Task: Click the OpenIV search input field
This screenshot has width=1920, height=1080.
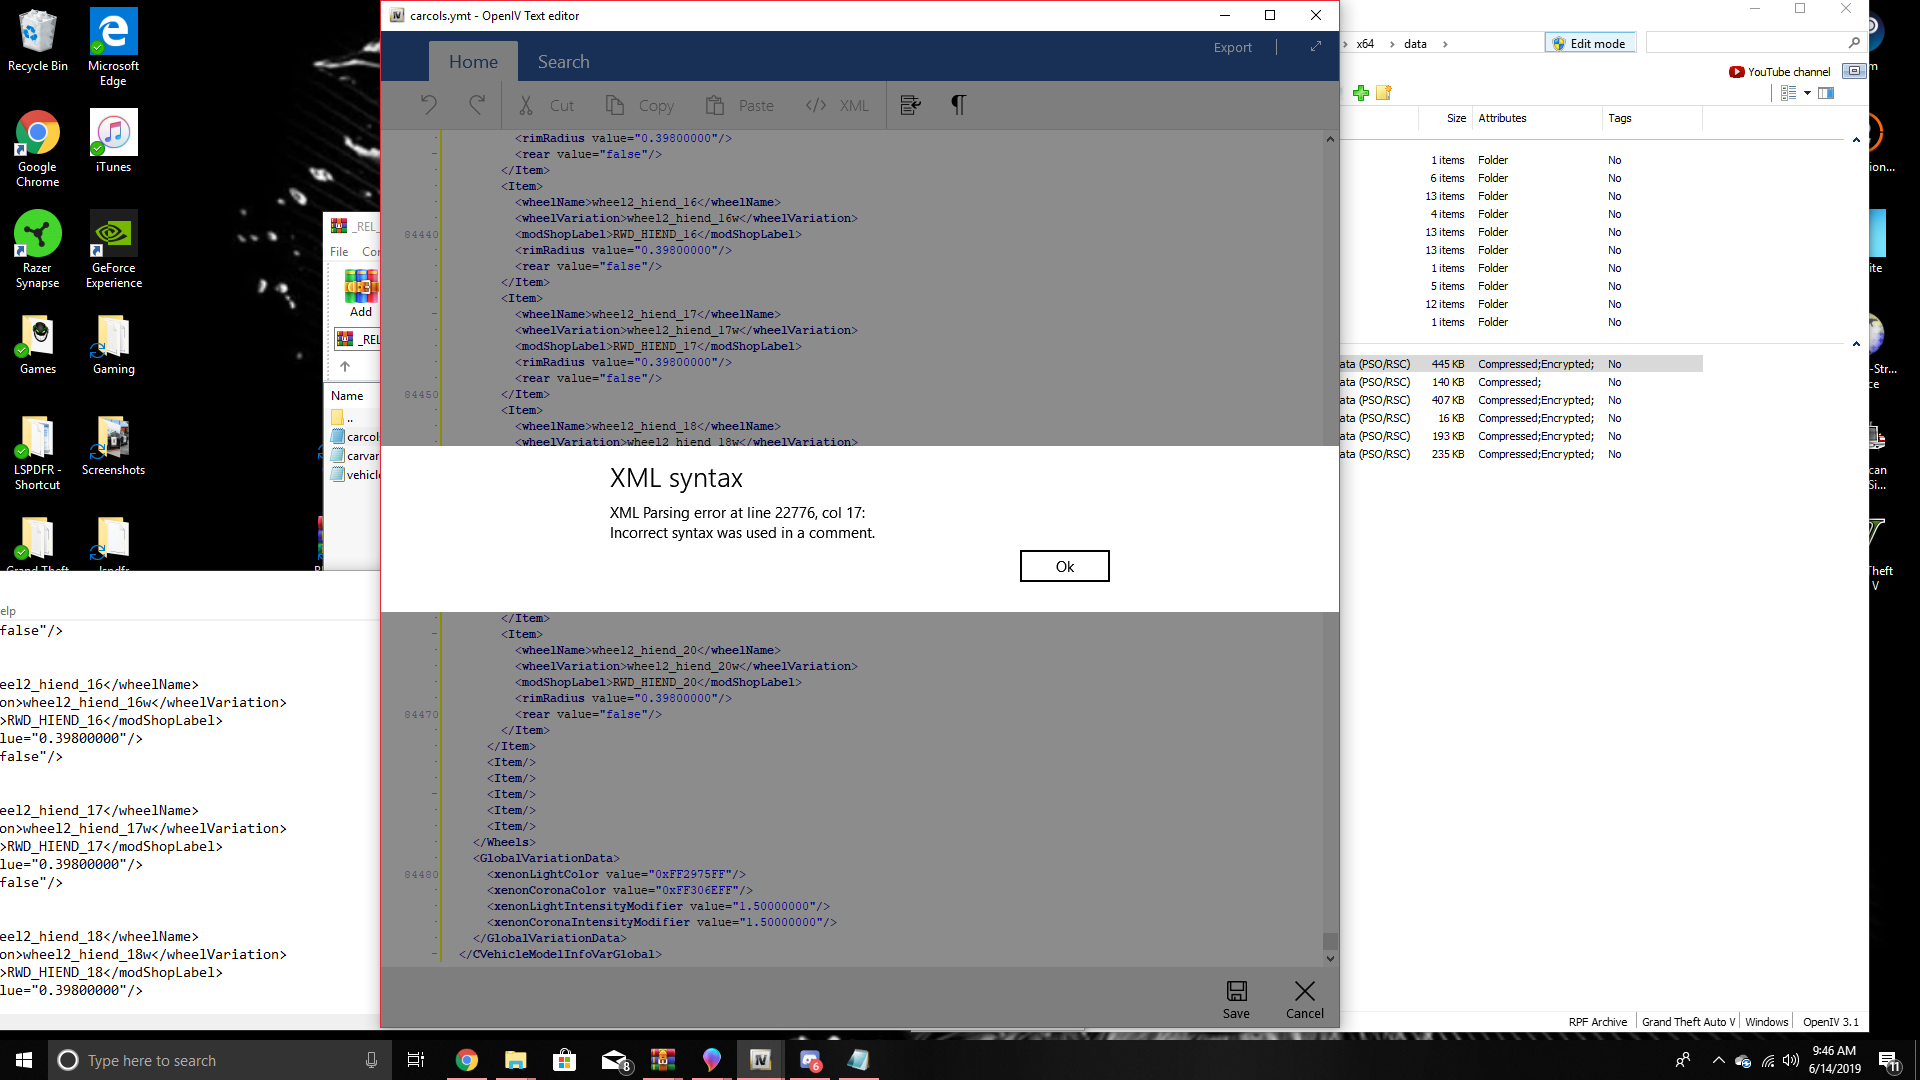Action: [1745, 43]
